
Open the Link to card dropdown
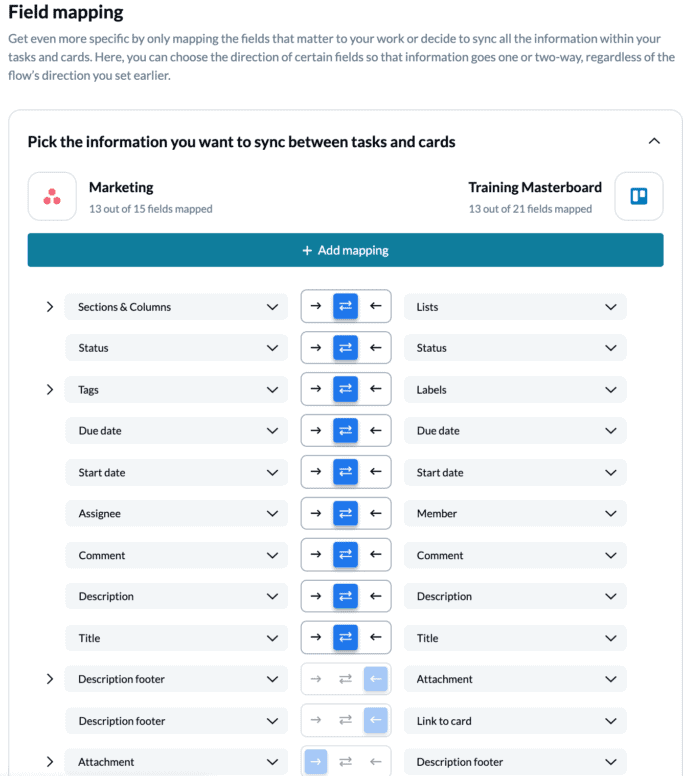pyautogui.click(x=515, y=721)
